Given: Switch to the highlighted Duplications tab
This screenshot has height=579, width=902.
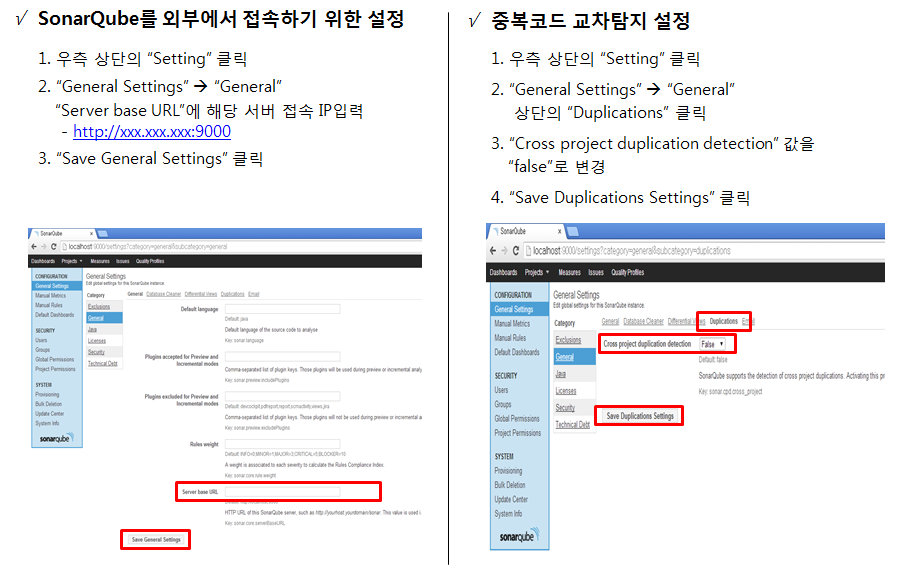Looking at the screenshot, I should tap(723, 321).
